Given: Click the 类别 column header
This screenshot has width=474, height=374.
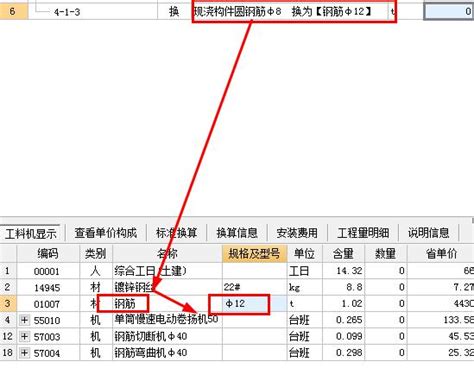Looking at the screenshot, I should pyautogui.click(x=96, y=254).
